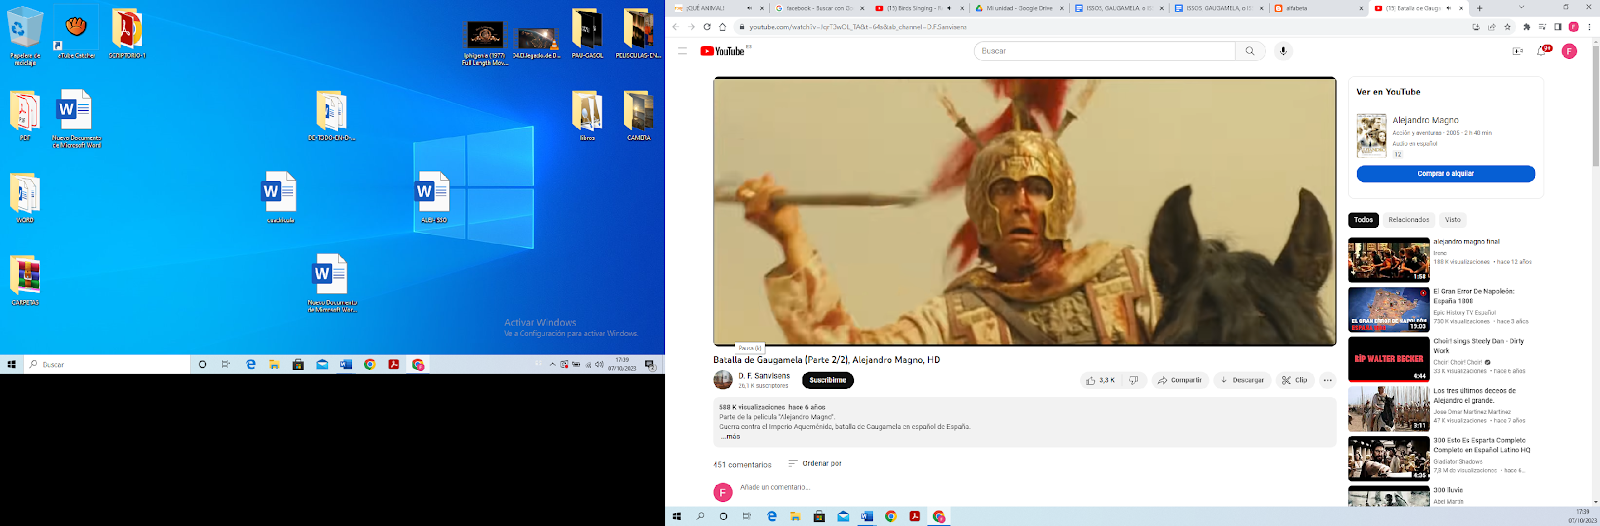Viewport: 1600px width, 526px height.
Task: Open Chrome tab search dropdown arrow
Action: click(x=1522, y=8)
